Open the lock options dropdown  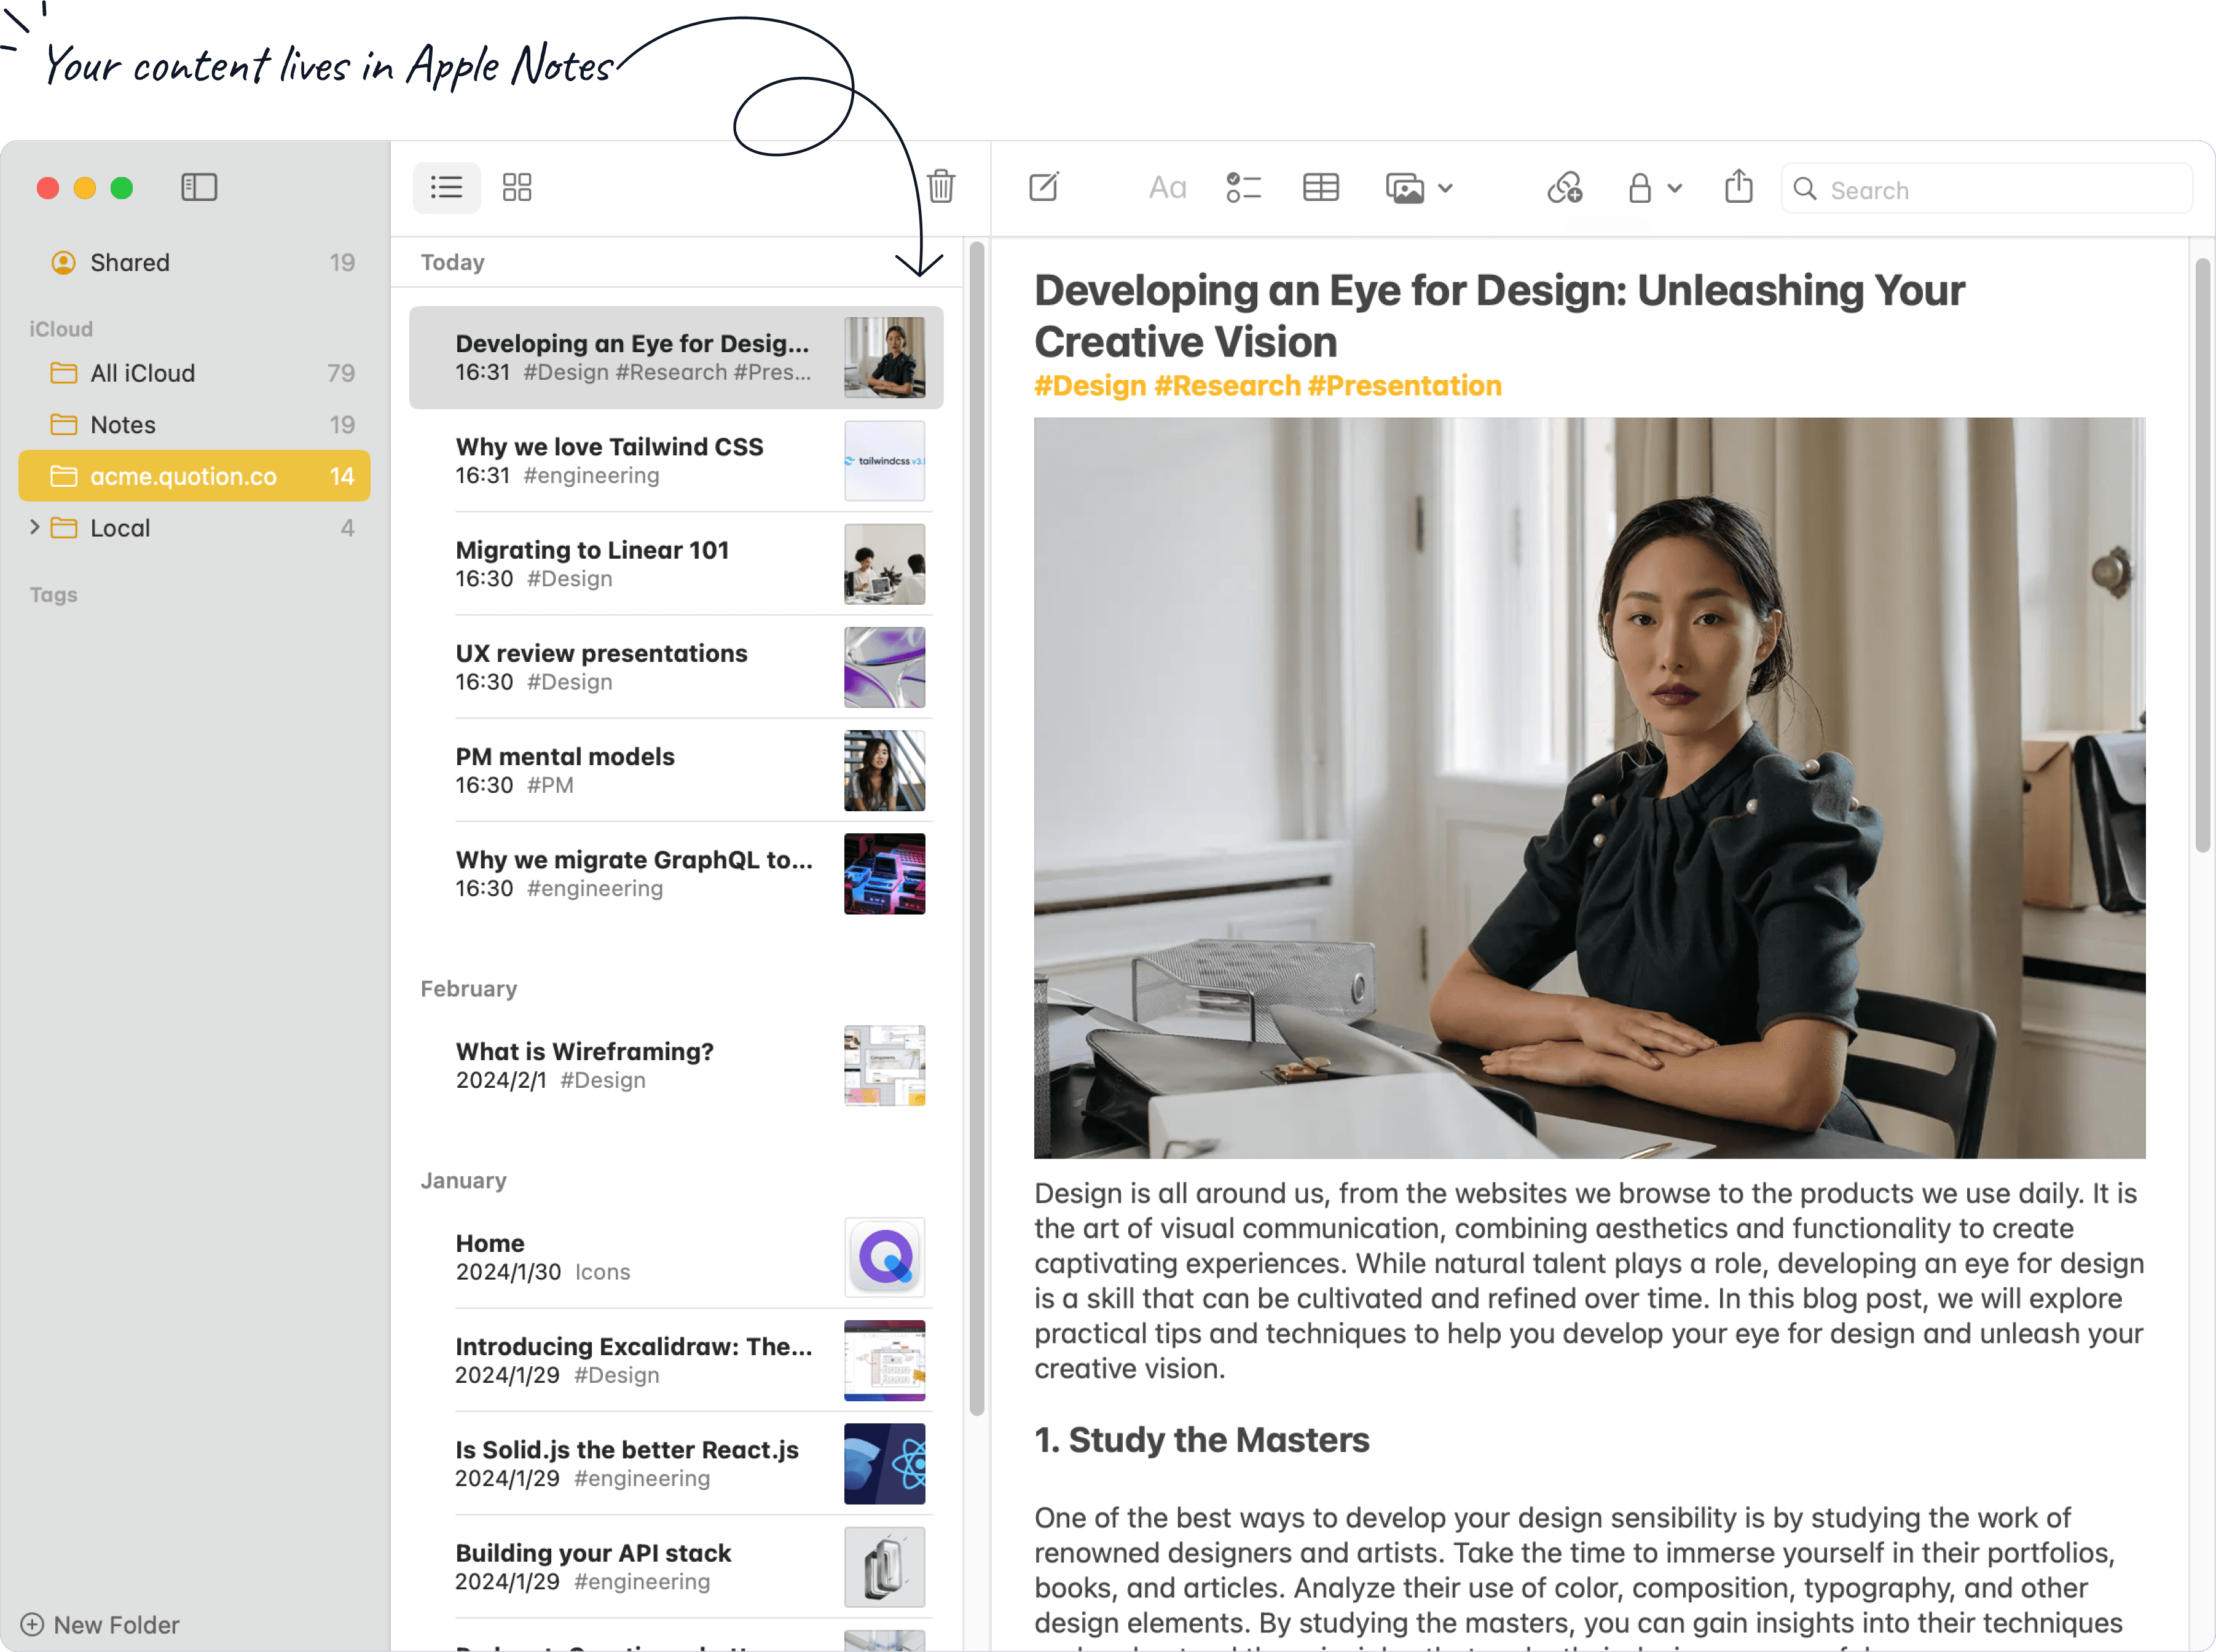[1674, 188]
